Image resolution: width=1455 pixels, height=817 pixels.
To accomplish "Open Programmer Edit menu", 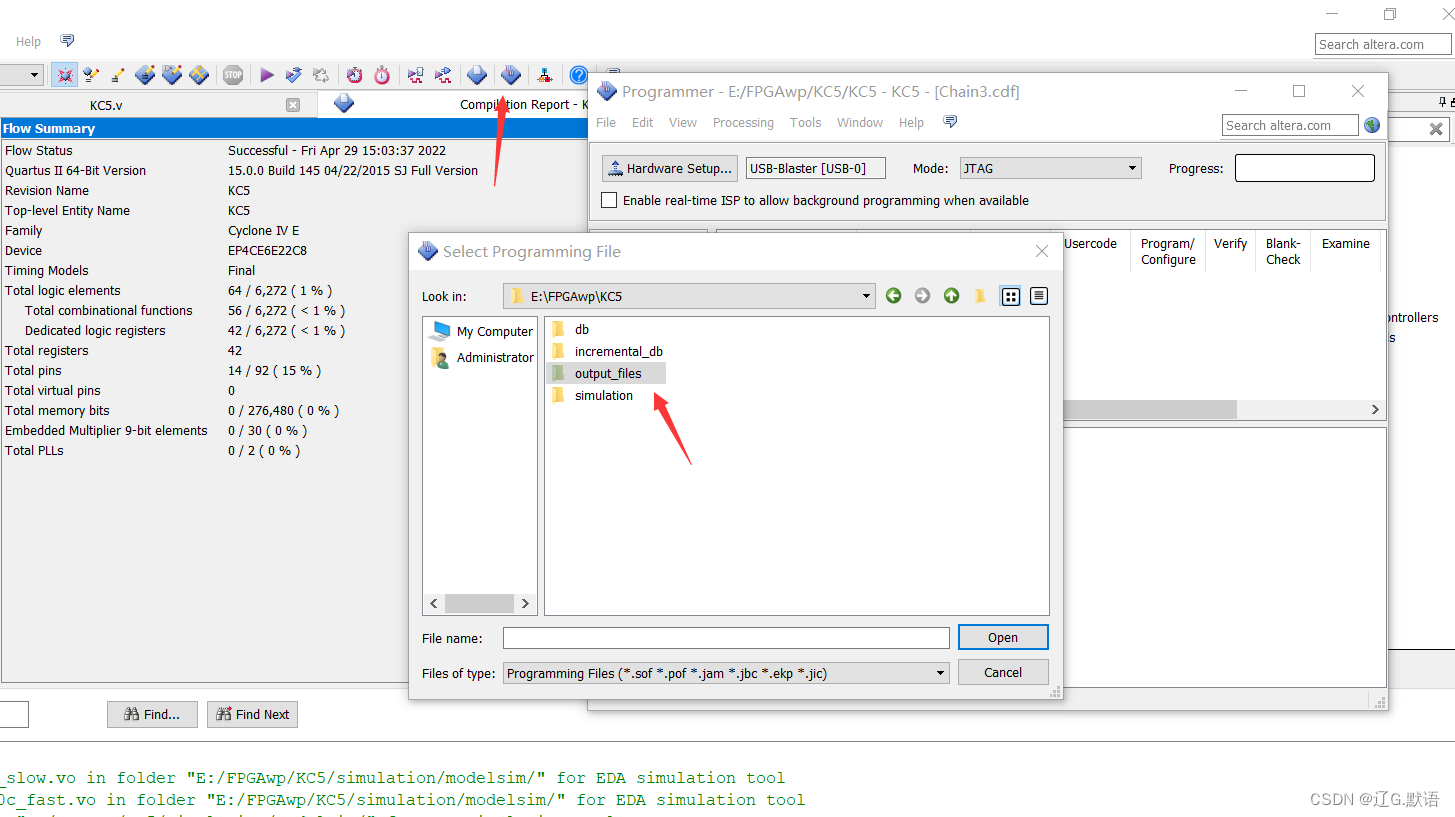I will pos(642,122).
